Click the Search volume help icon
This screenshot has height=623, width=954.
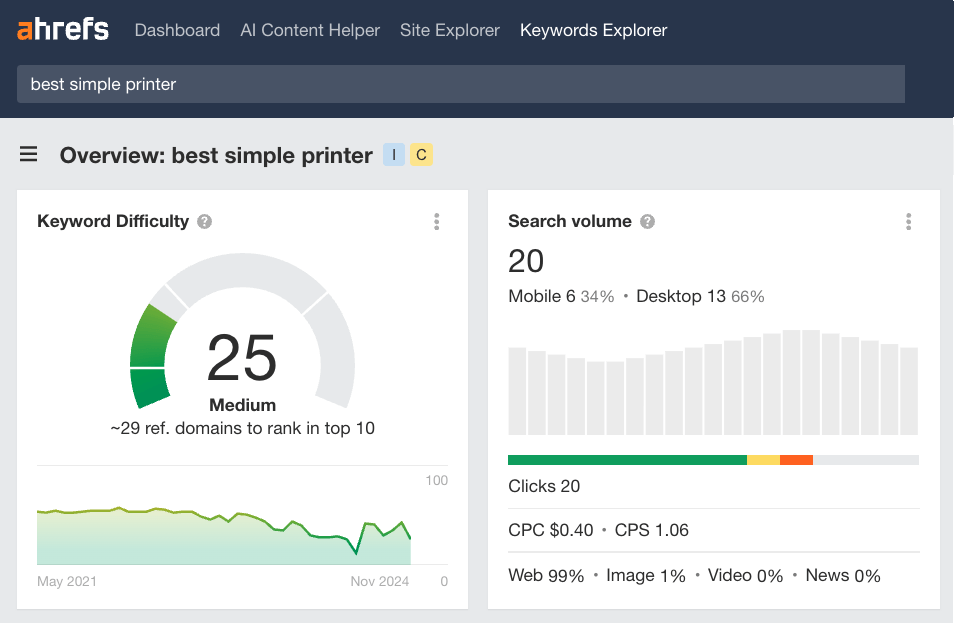647,221
